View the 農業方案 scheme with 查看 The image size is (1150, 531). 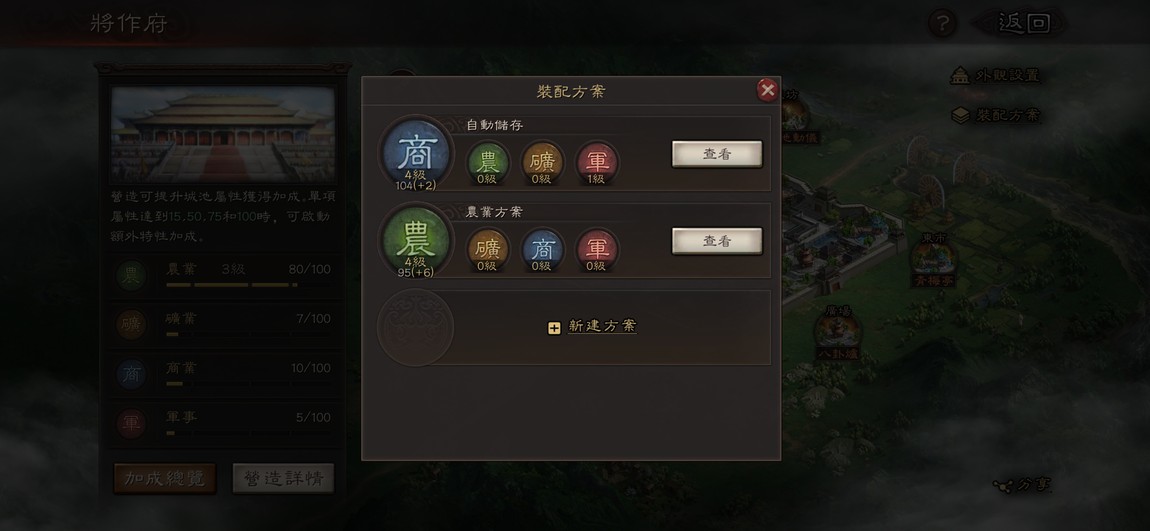[717, 241]
